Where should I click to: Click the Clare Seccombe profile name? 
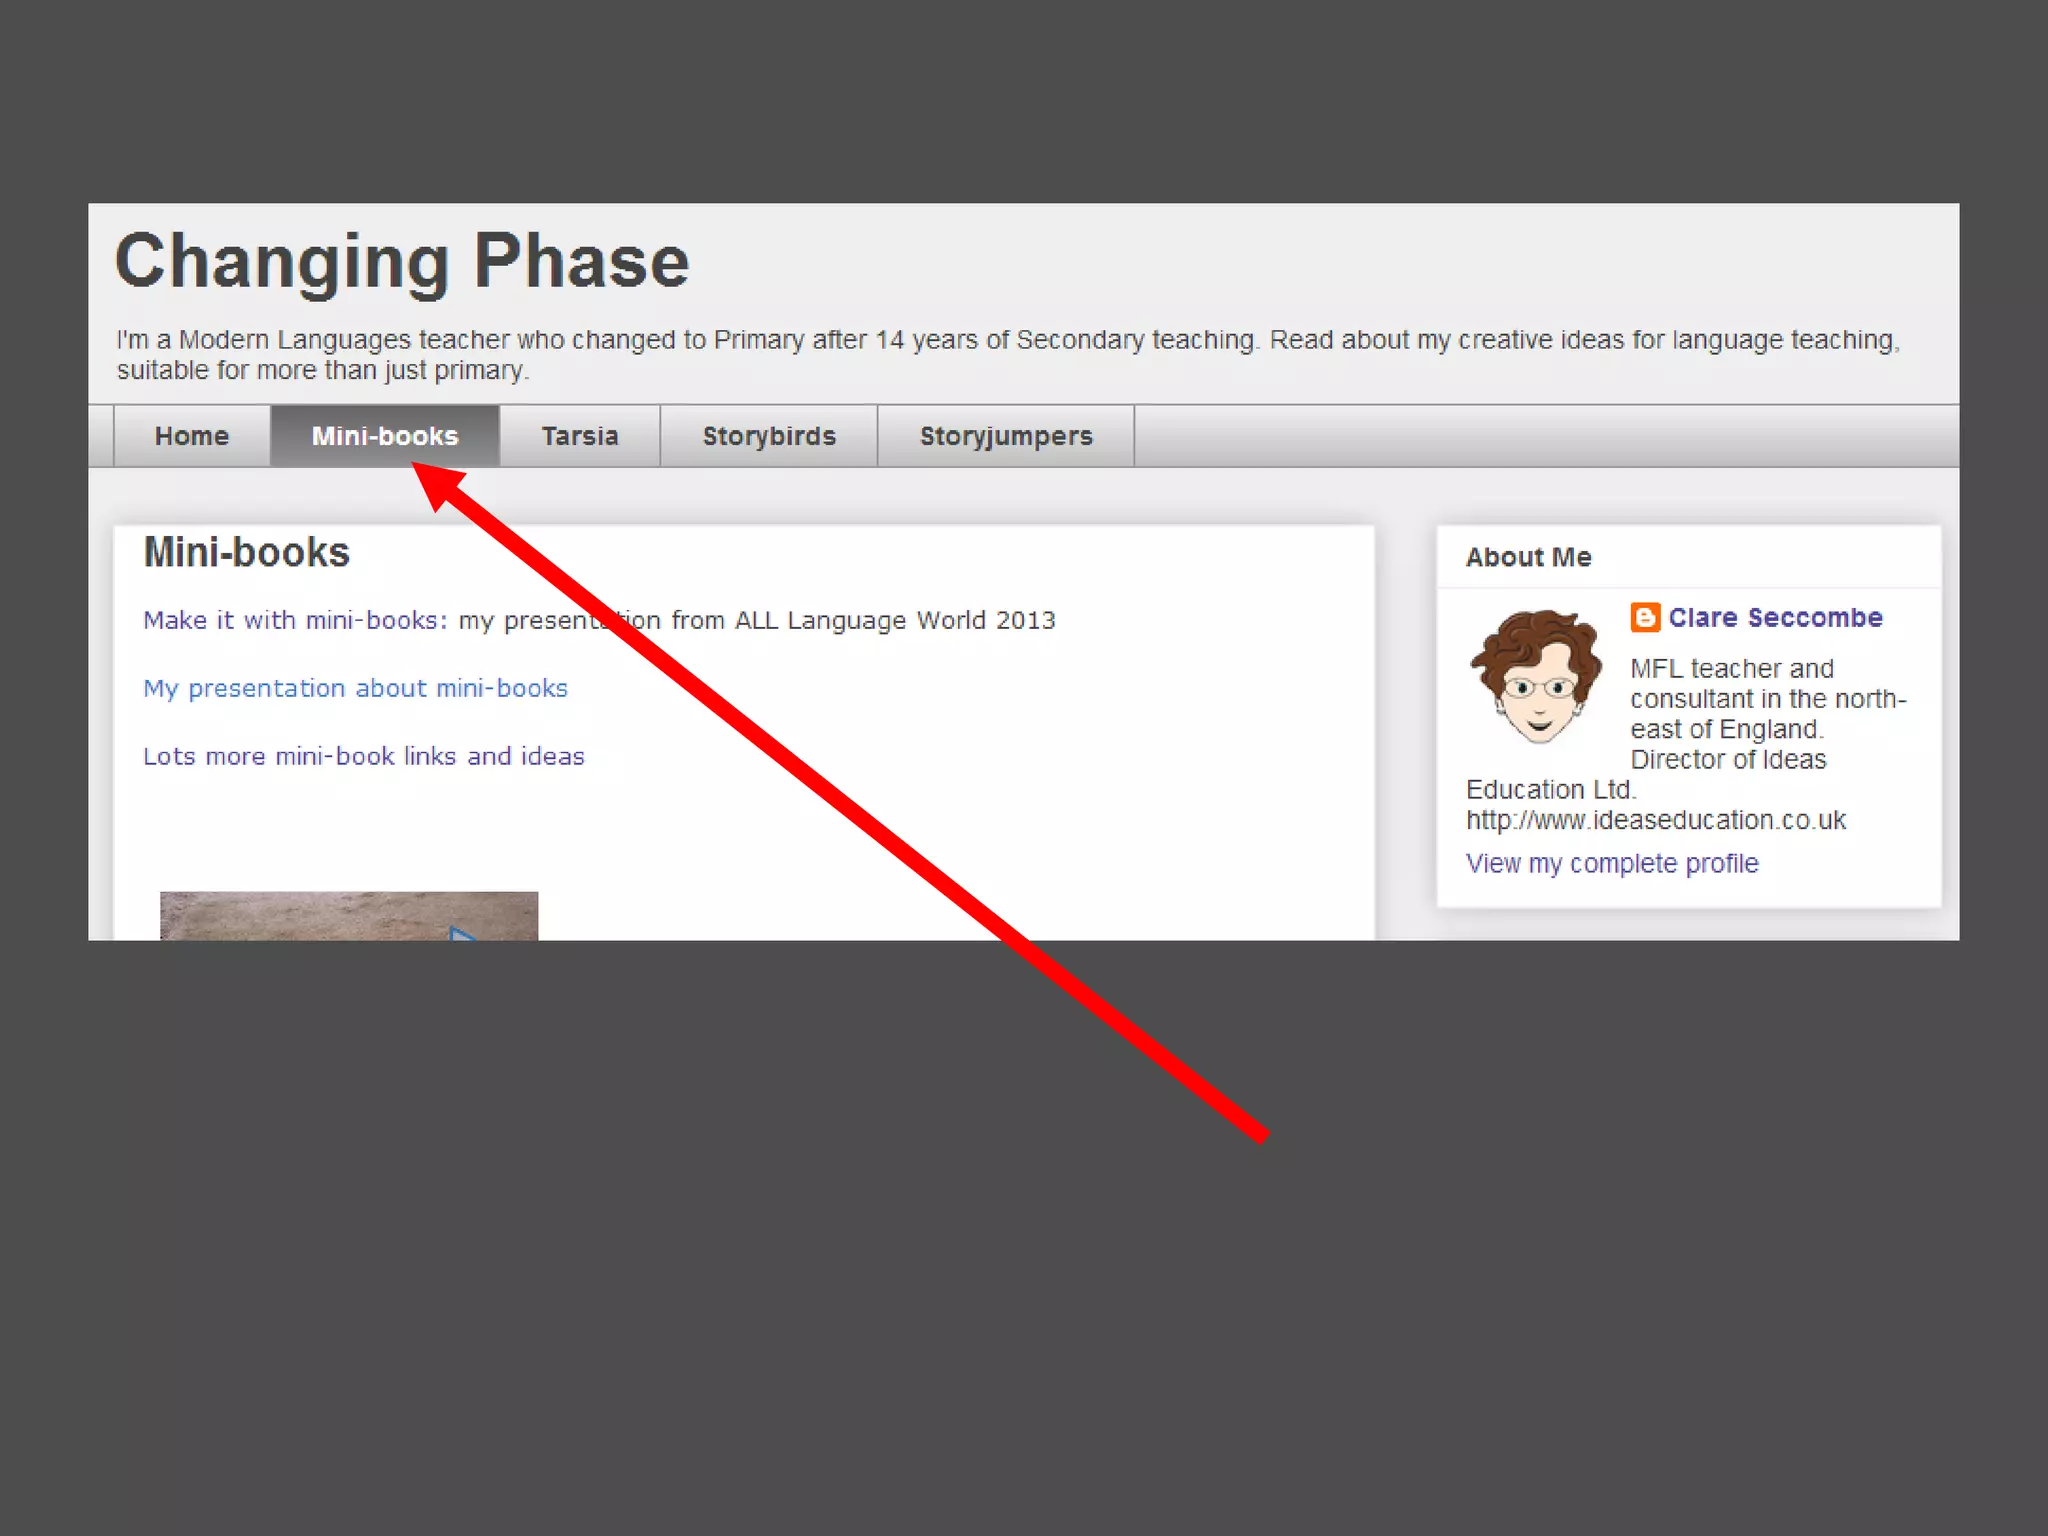click(1775, 617)
